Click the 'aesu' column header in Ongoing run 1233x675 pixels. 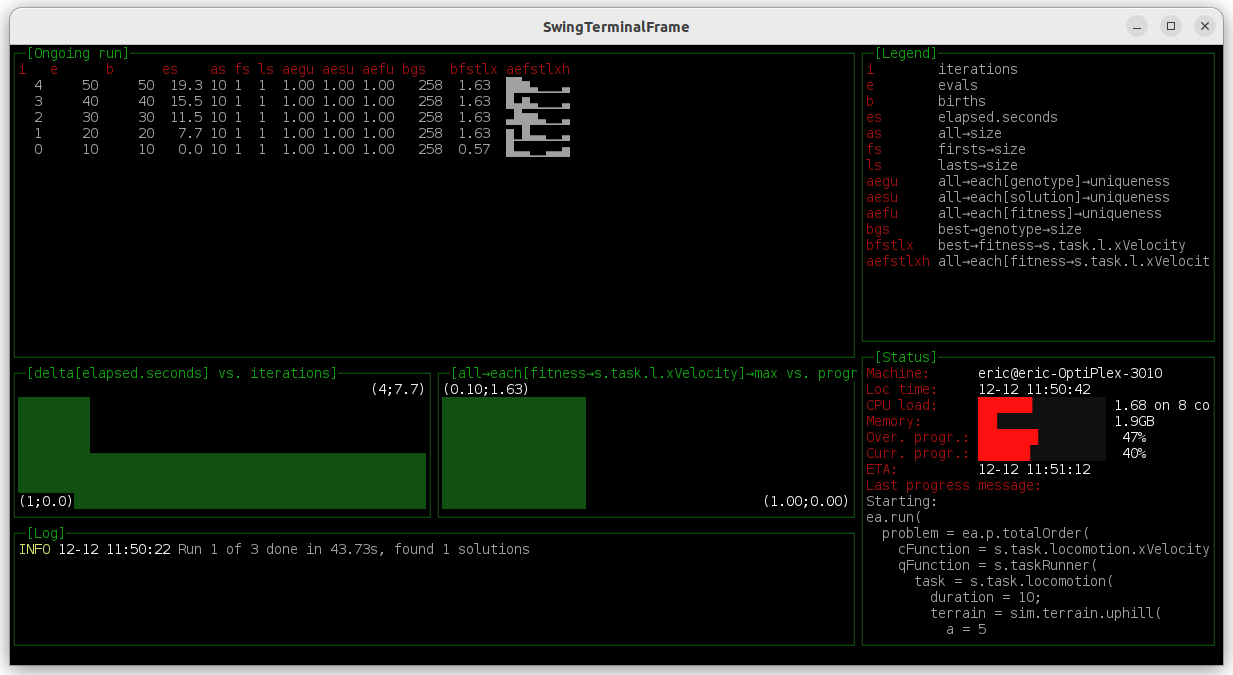click(338, 69)
